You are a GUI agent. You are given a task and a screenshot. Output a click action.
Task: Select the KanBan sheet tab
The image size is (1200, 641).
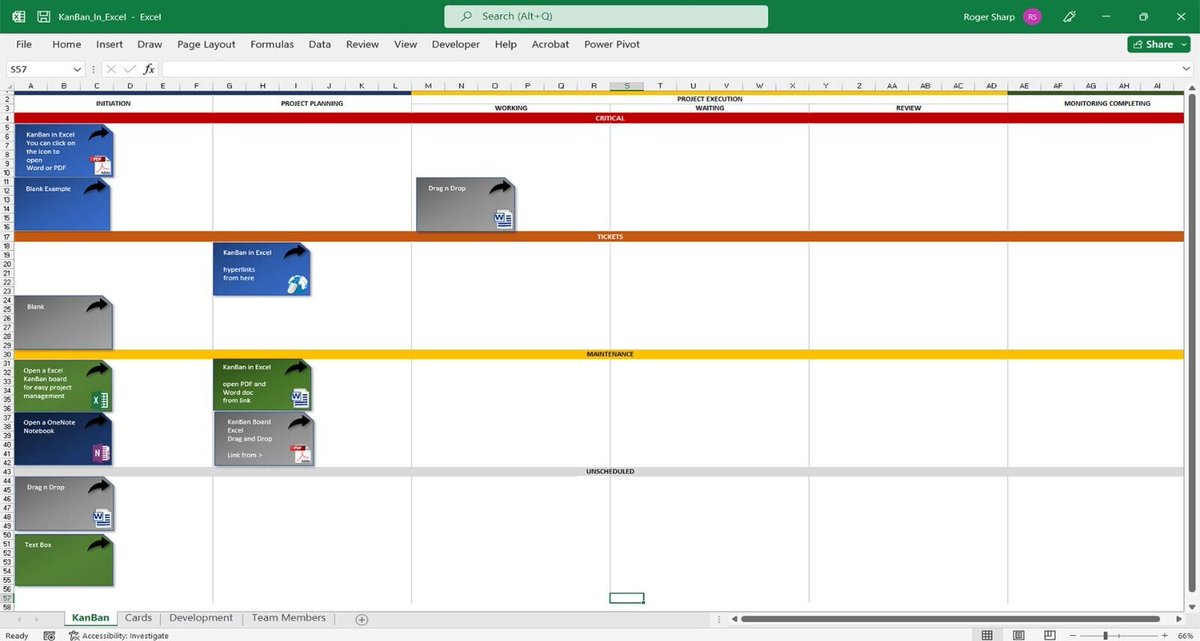point(91,618)
